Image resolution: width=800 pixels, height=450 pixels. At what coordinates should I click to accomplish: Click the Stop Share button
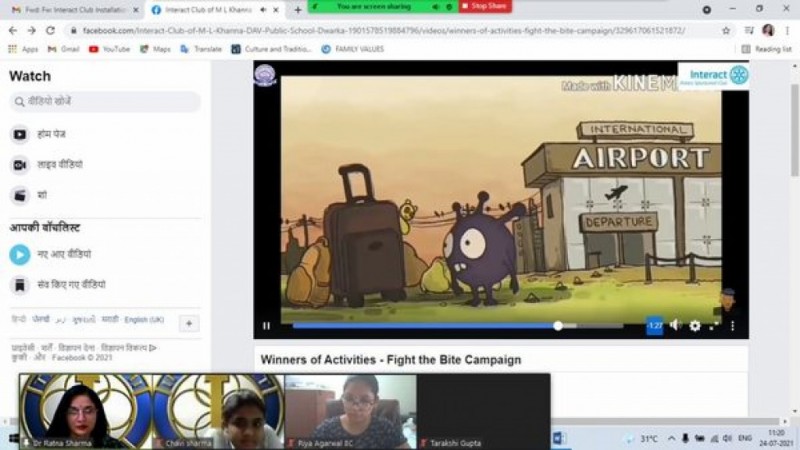(x=485, y=6)
